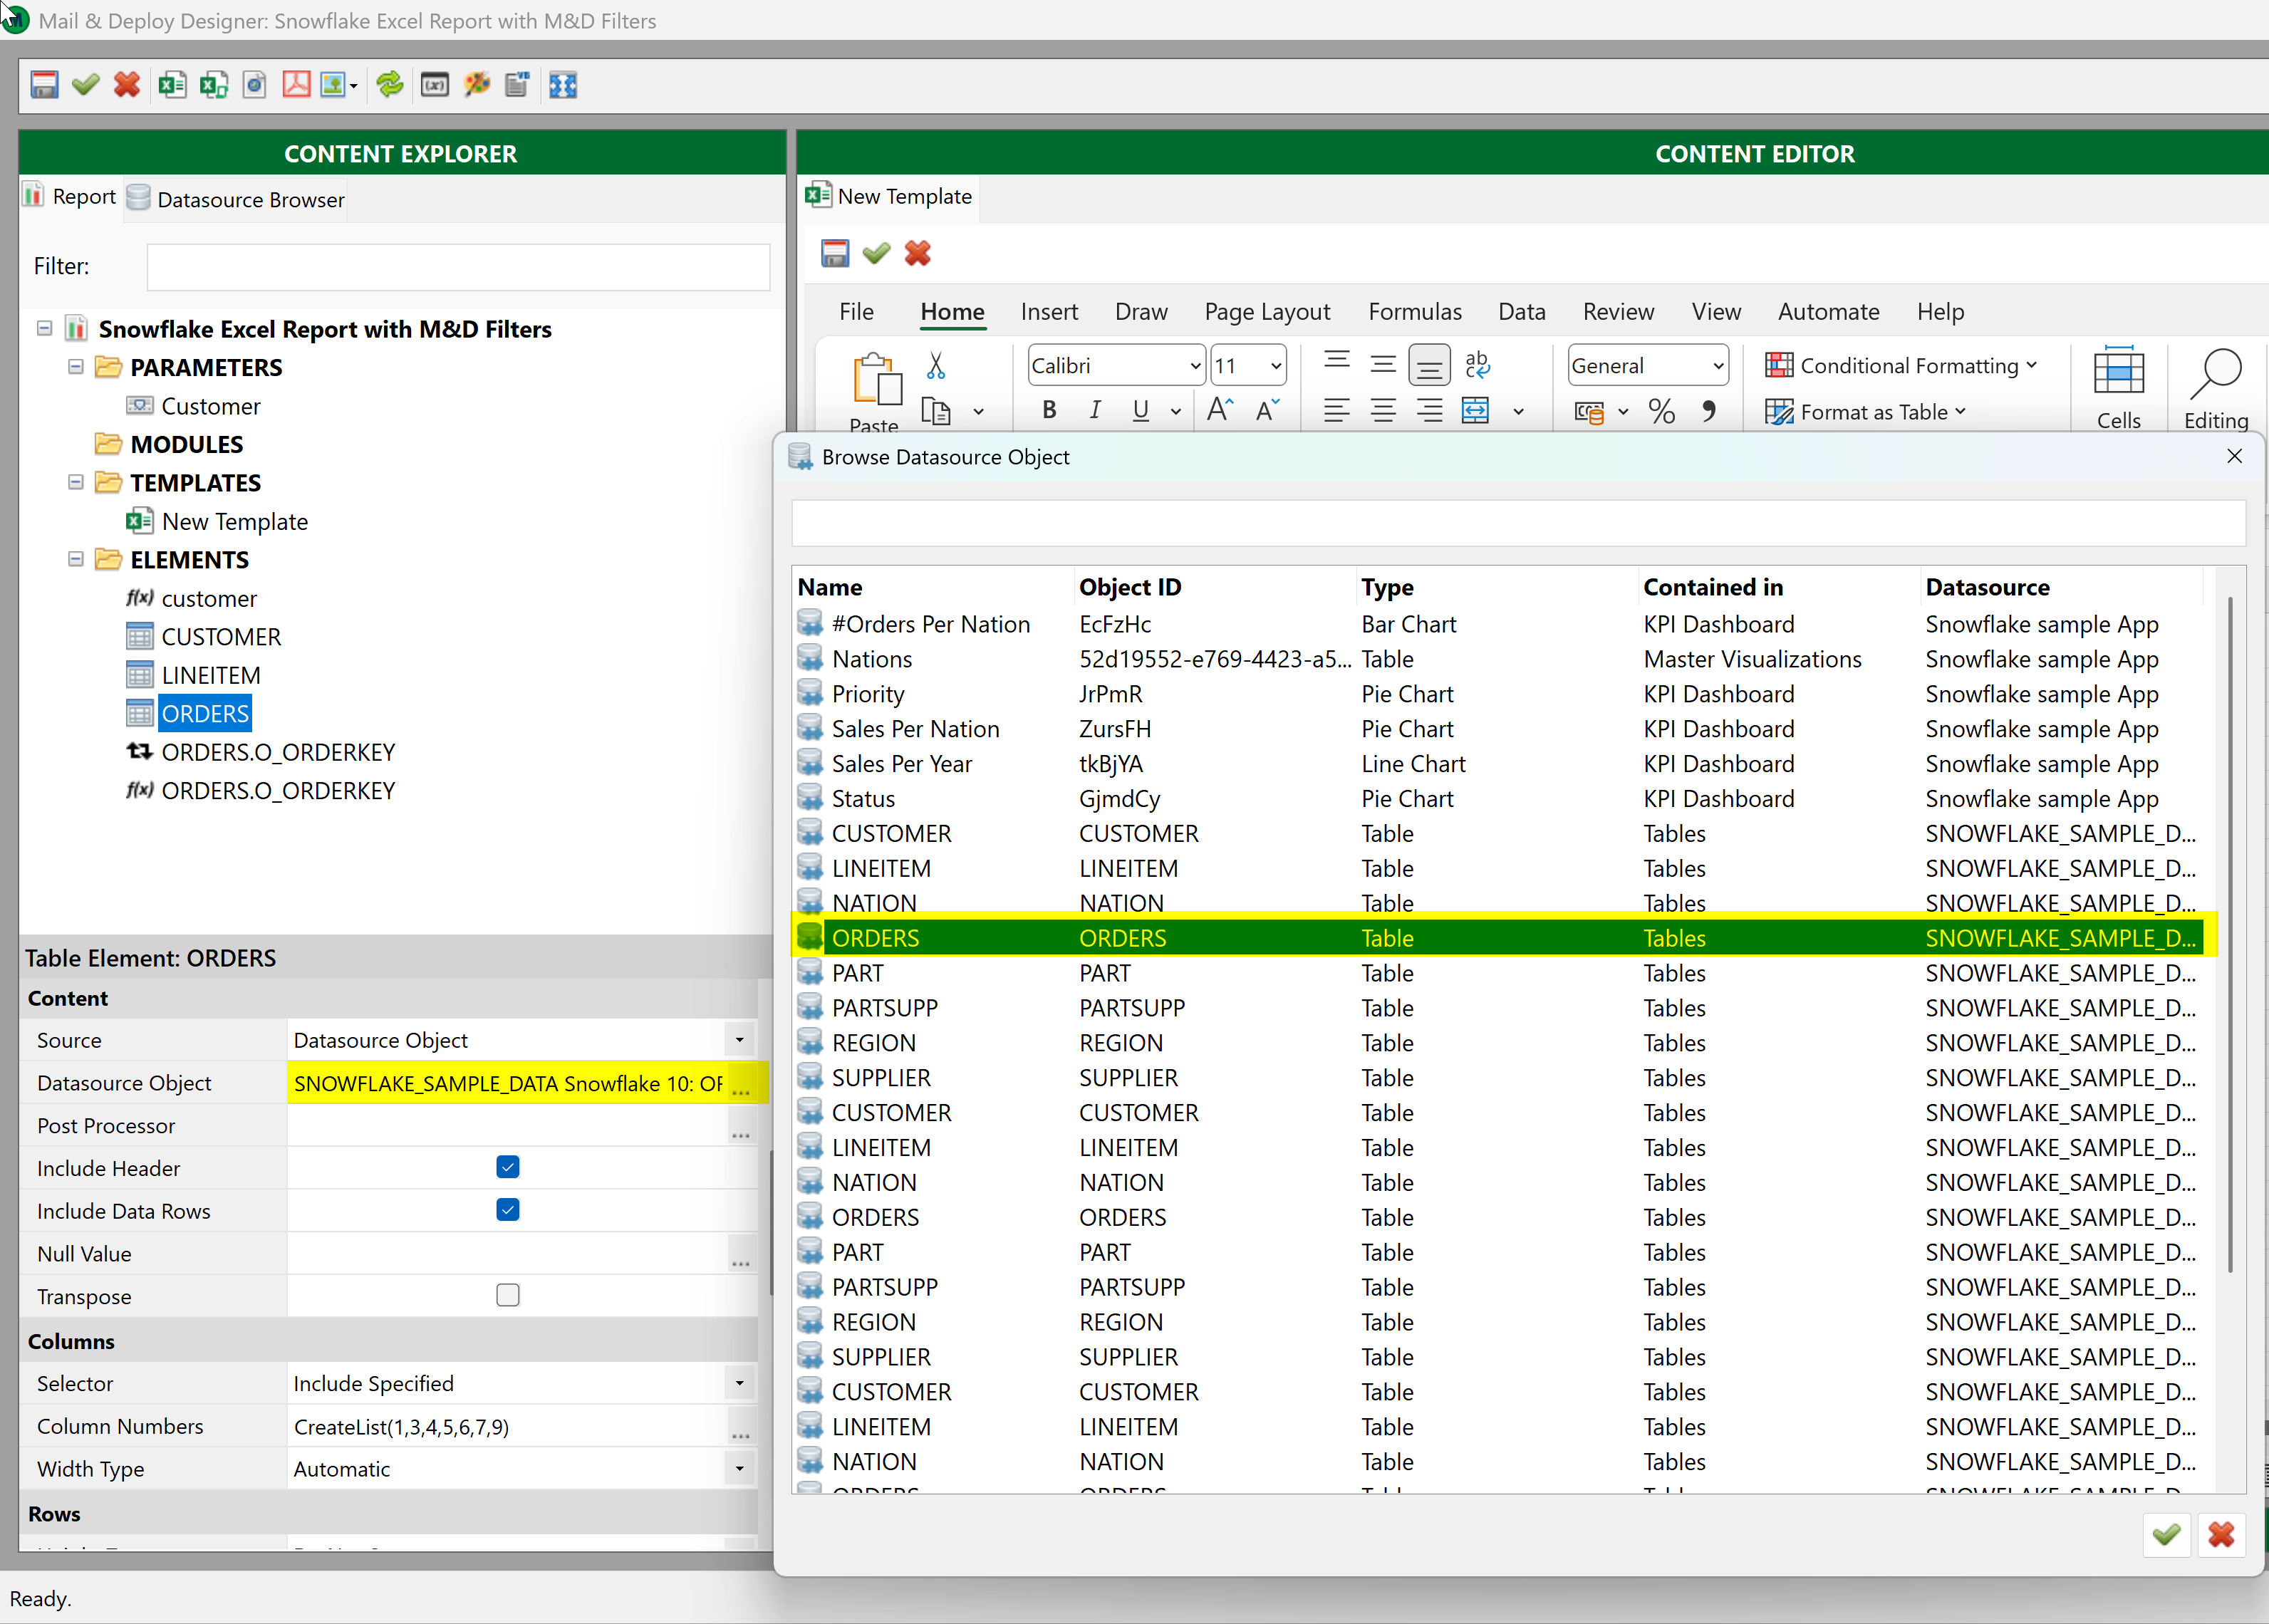Open Format as Table menu

coord(1866,412)
